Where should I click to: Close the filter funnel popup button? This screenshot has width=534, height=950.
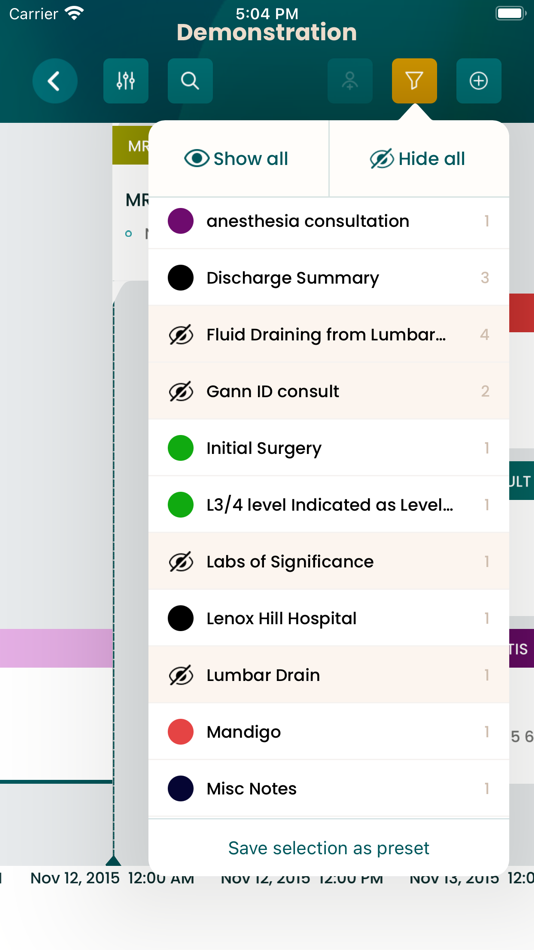[415, 81]
